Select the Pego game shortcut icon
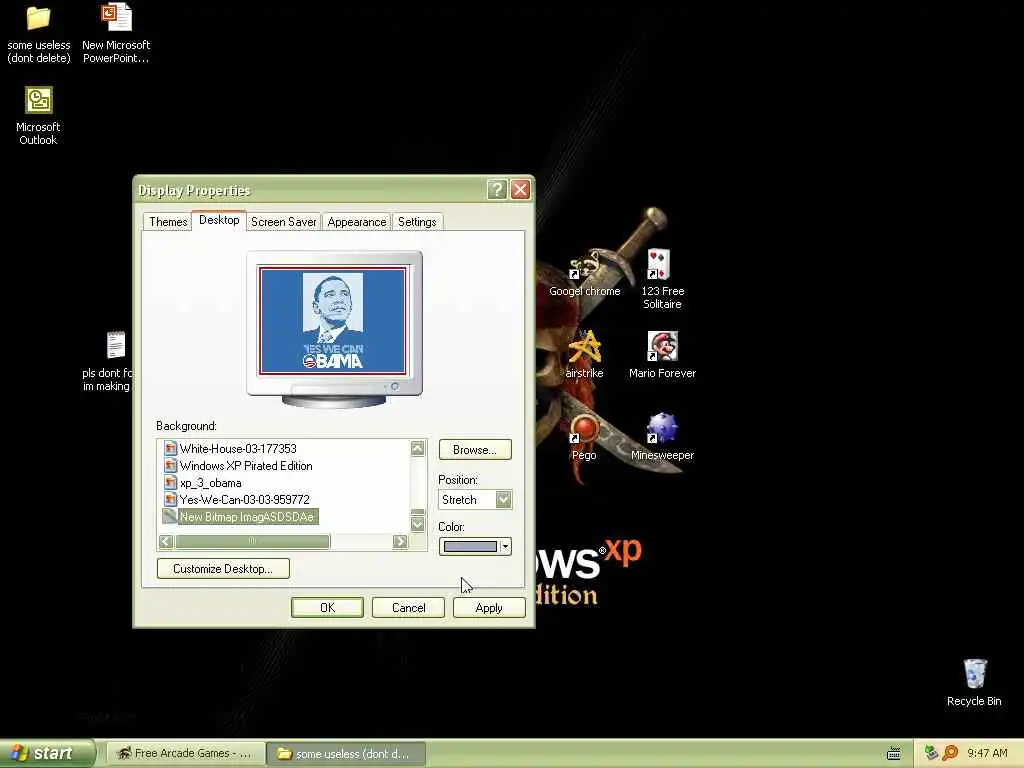 (584, 428)
